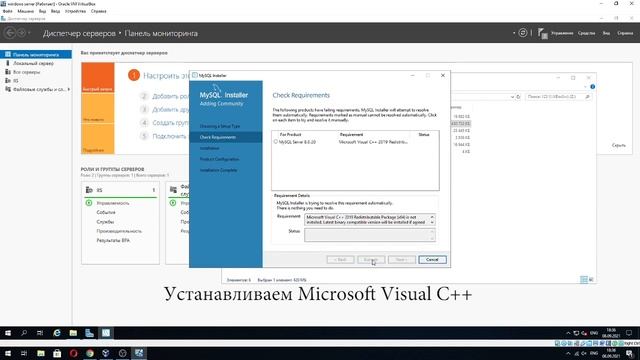
Task: Click the Server Manager back arrow
Action: click(10, 33)
